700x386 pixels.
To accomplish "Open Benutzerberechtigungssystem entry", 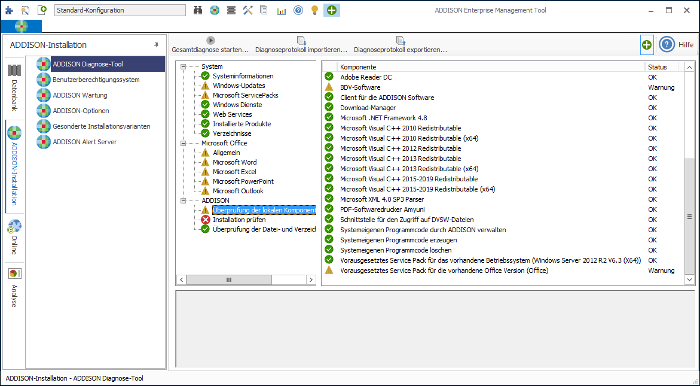I will [96, 80].
